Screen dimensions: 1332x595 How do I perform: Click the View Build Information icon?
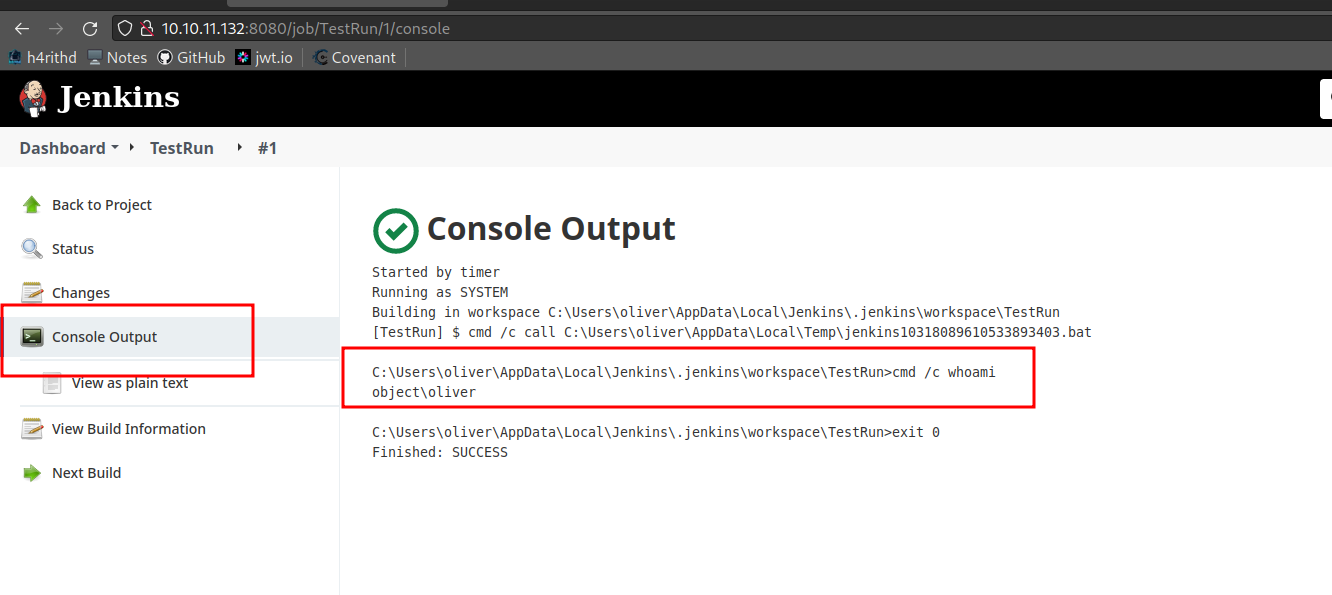pos(32,429)
